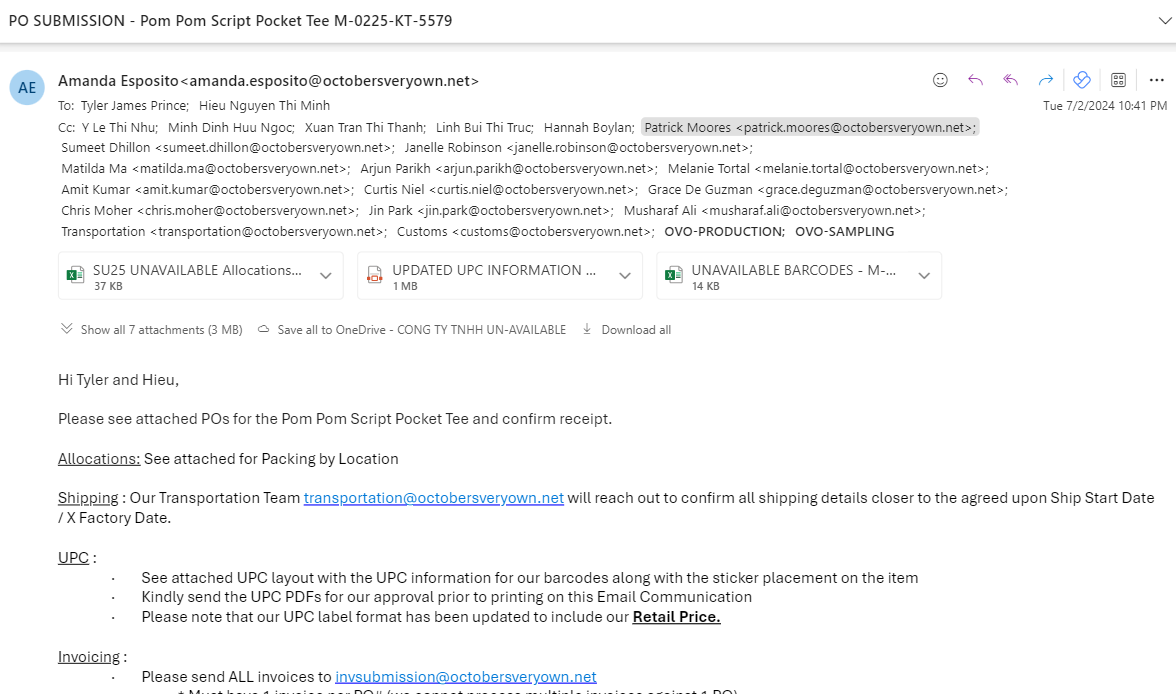Open the SU25 UNAVAILABLE Allocations attachment
Viewport: 1176px width, 694px height.
coord(188,276)
